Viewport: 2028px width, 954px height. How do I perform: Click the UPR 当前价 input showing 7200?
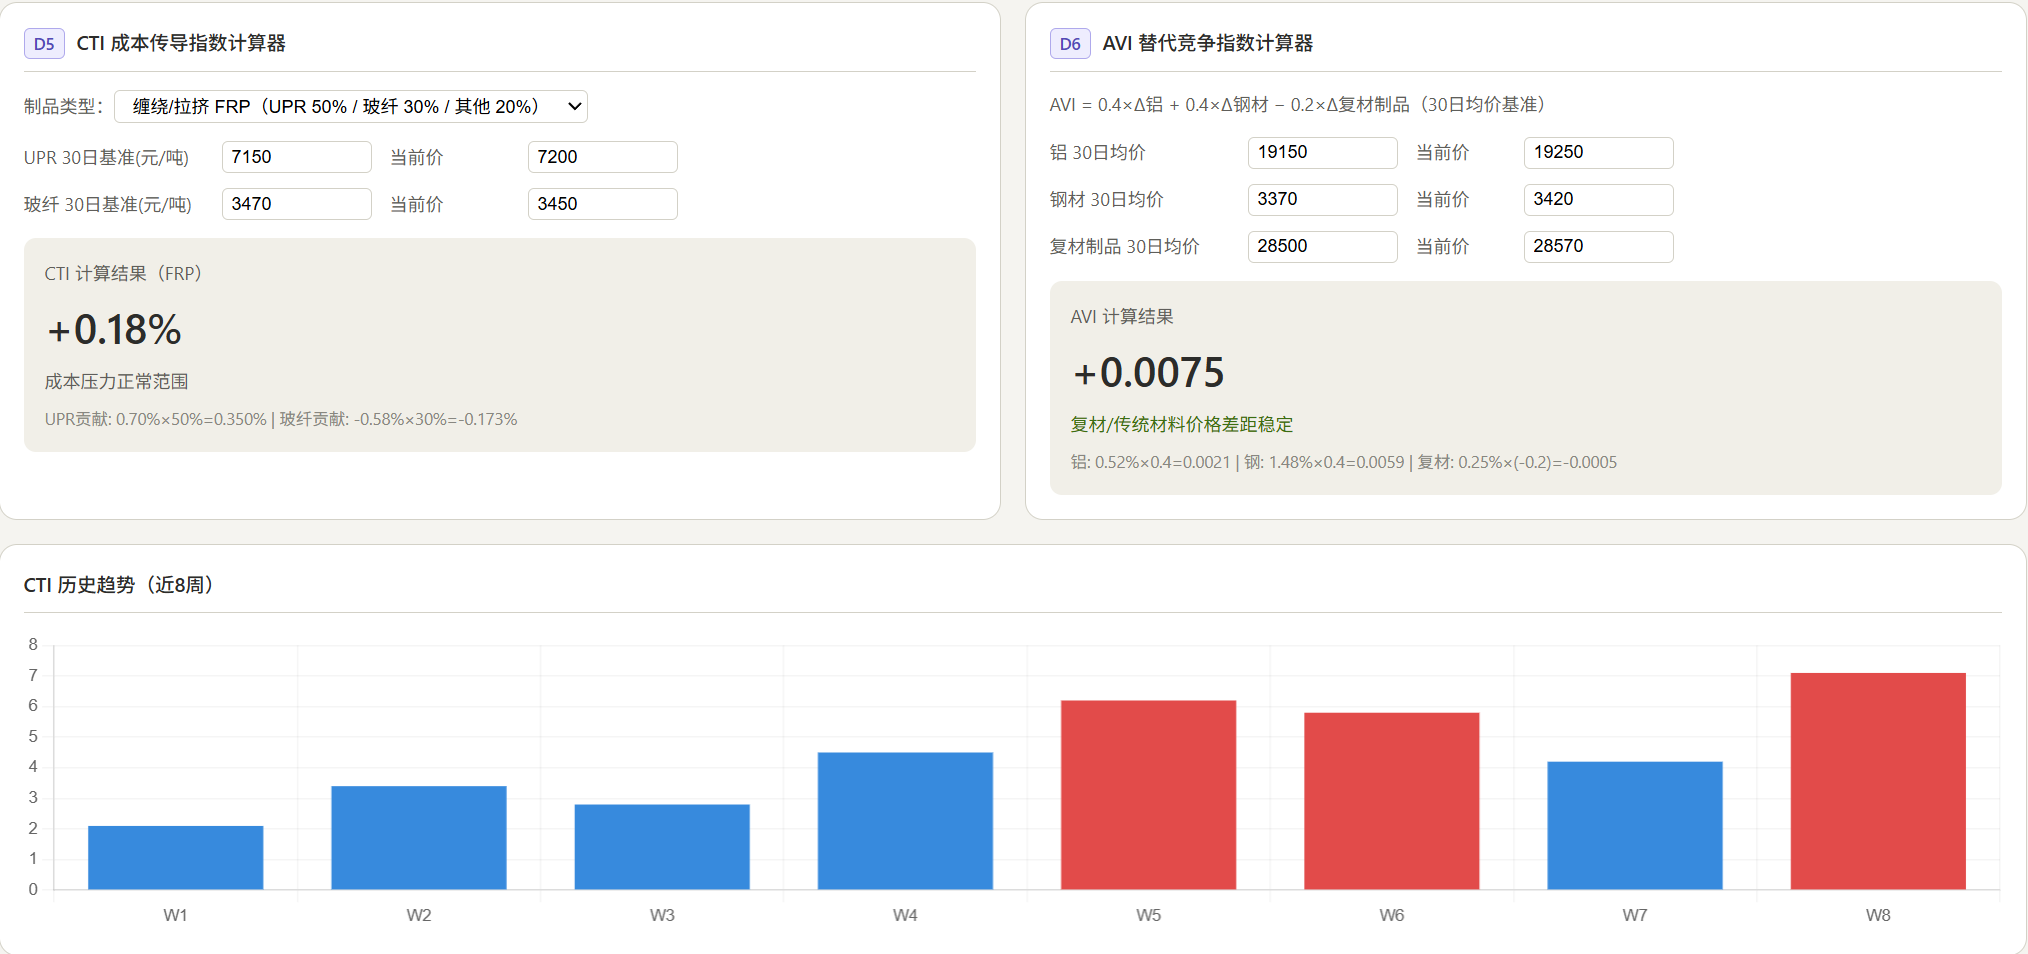(x=603, y=157)
